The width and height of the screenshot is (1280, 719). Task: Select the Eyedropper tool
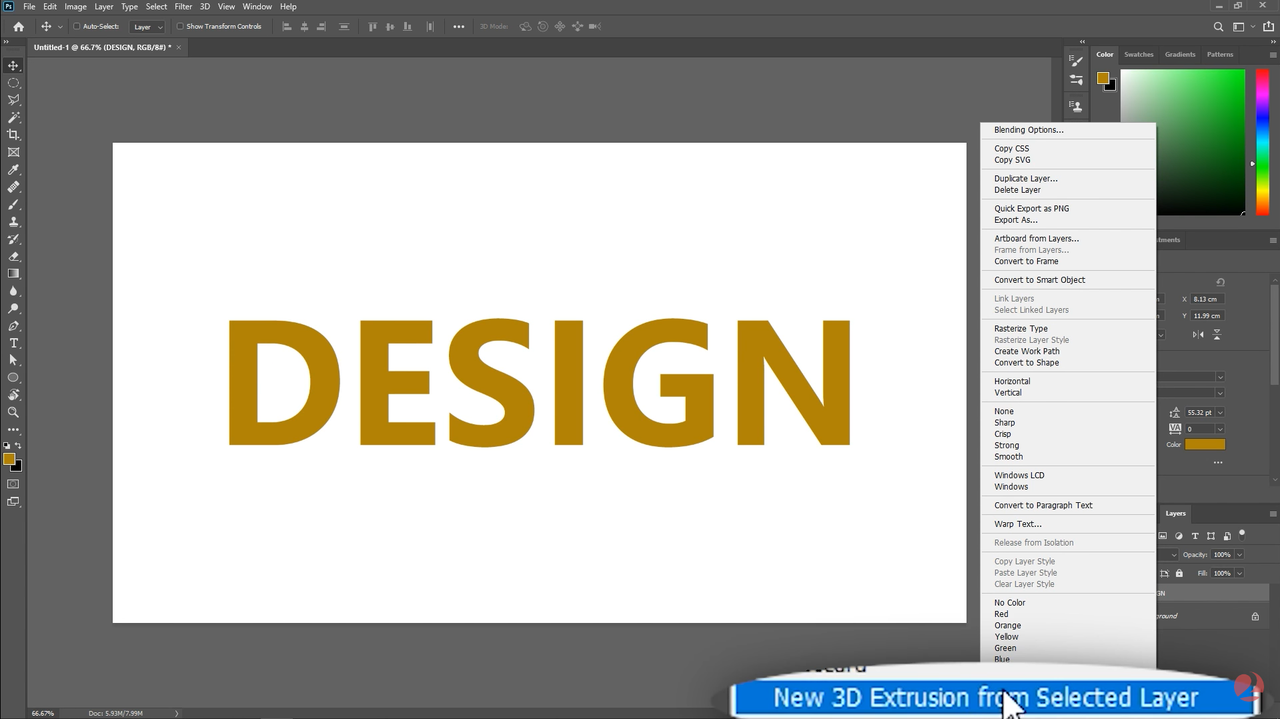(13, 170)
